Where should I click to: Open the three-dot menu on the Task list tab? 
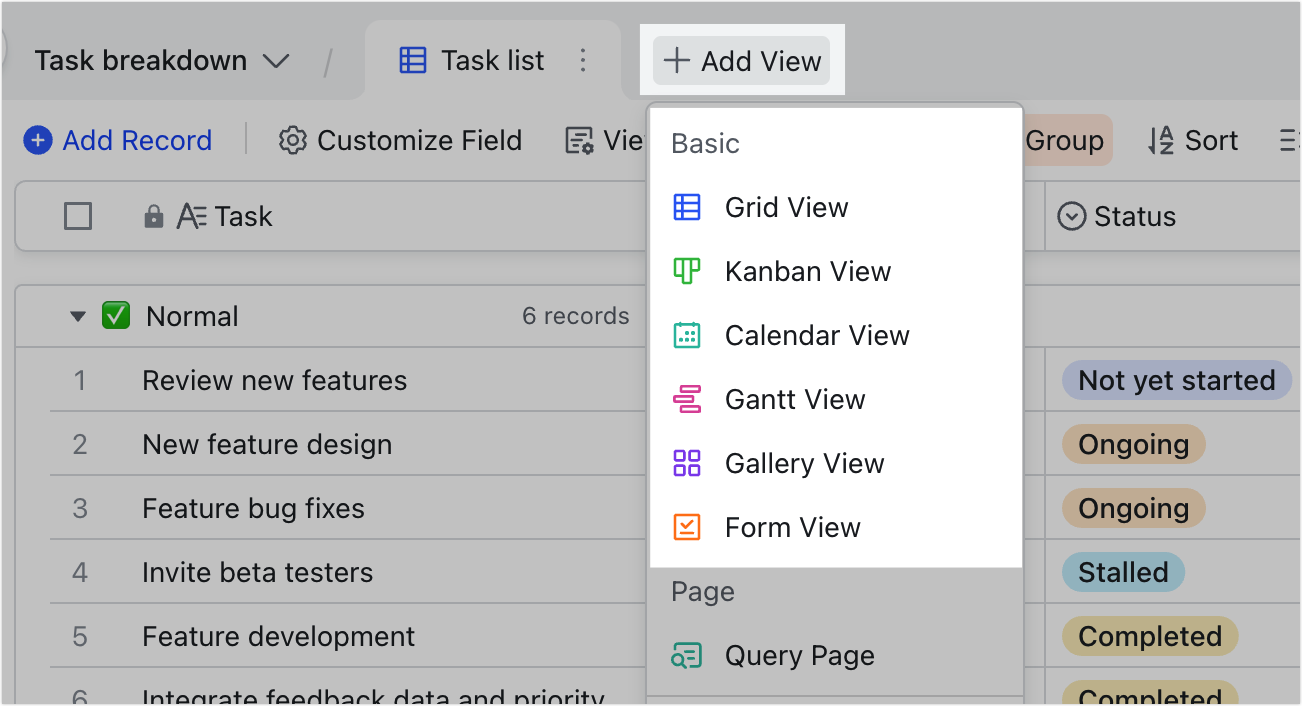click(583, 60)
